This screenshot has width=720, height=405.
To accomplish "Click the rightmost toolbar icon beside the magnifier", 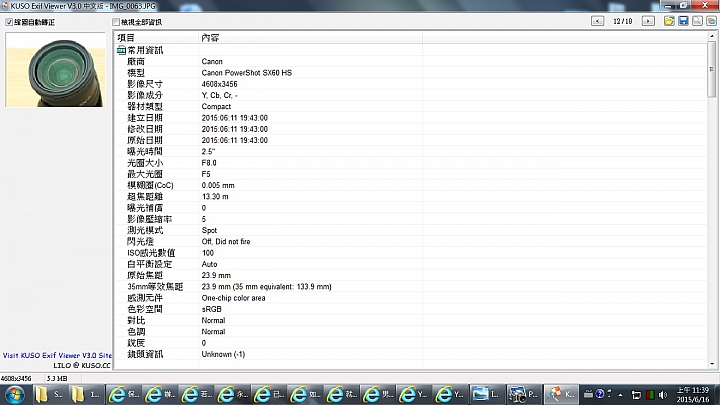I will pyautogui.click(x=711, y=21).
